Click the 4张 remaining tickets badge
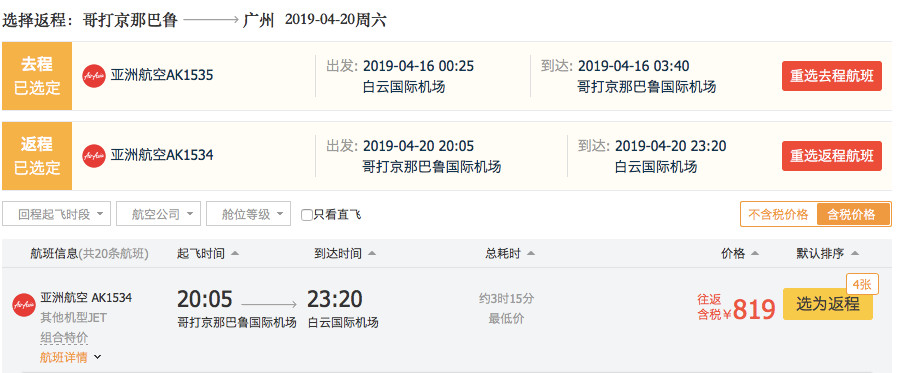Image resolution: width=898 pixels, height=373 pixels. [x=862, y=284]
